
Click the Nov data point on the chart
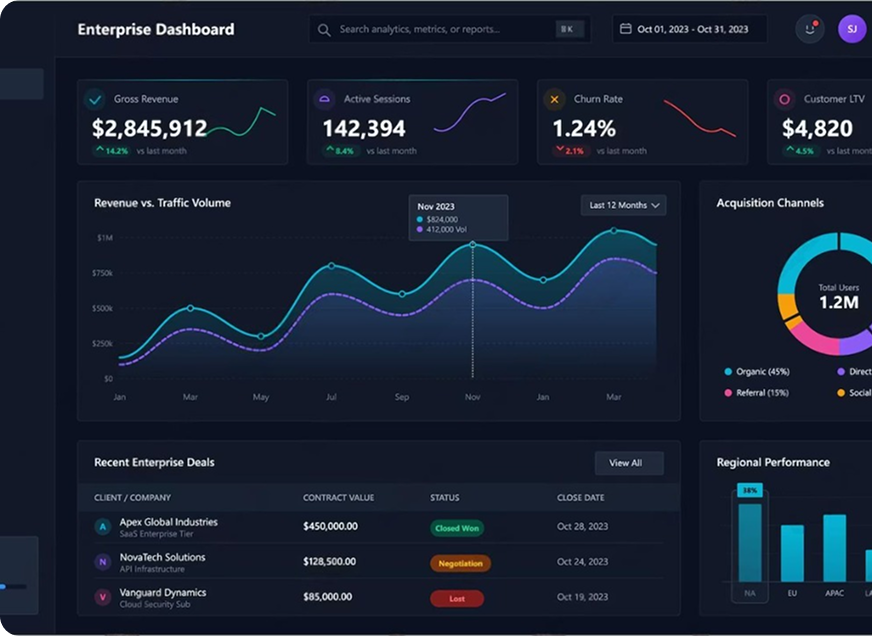click(473, 244)
